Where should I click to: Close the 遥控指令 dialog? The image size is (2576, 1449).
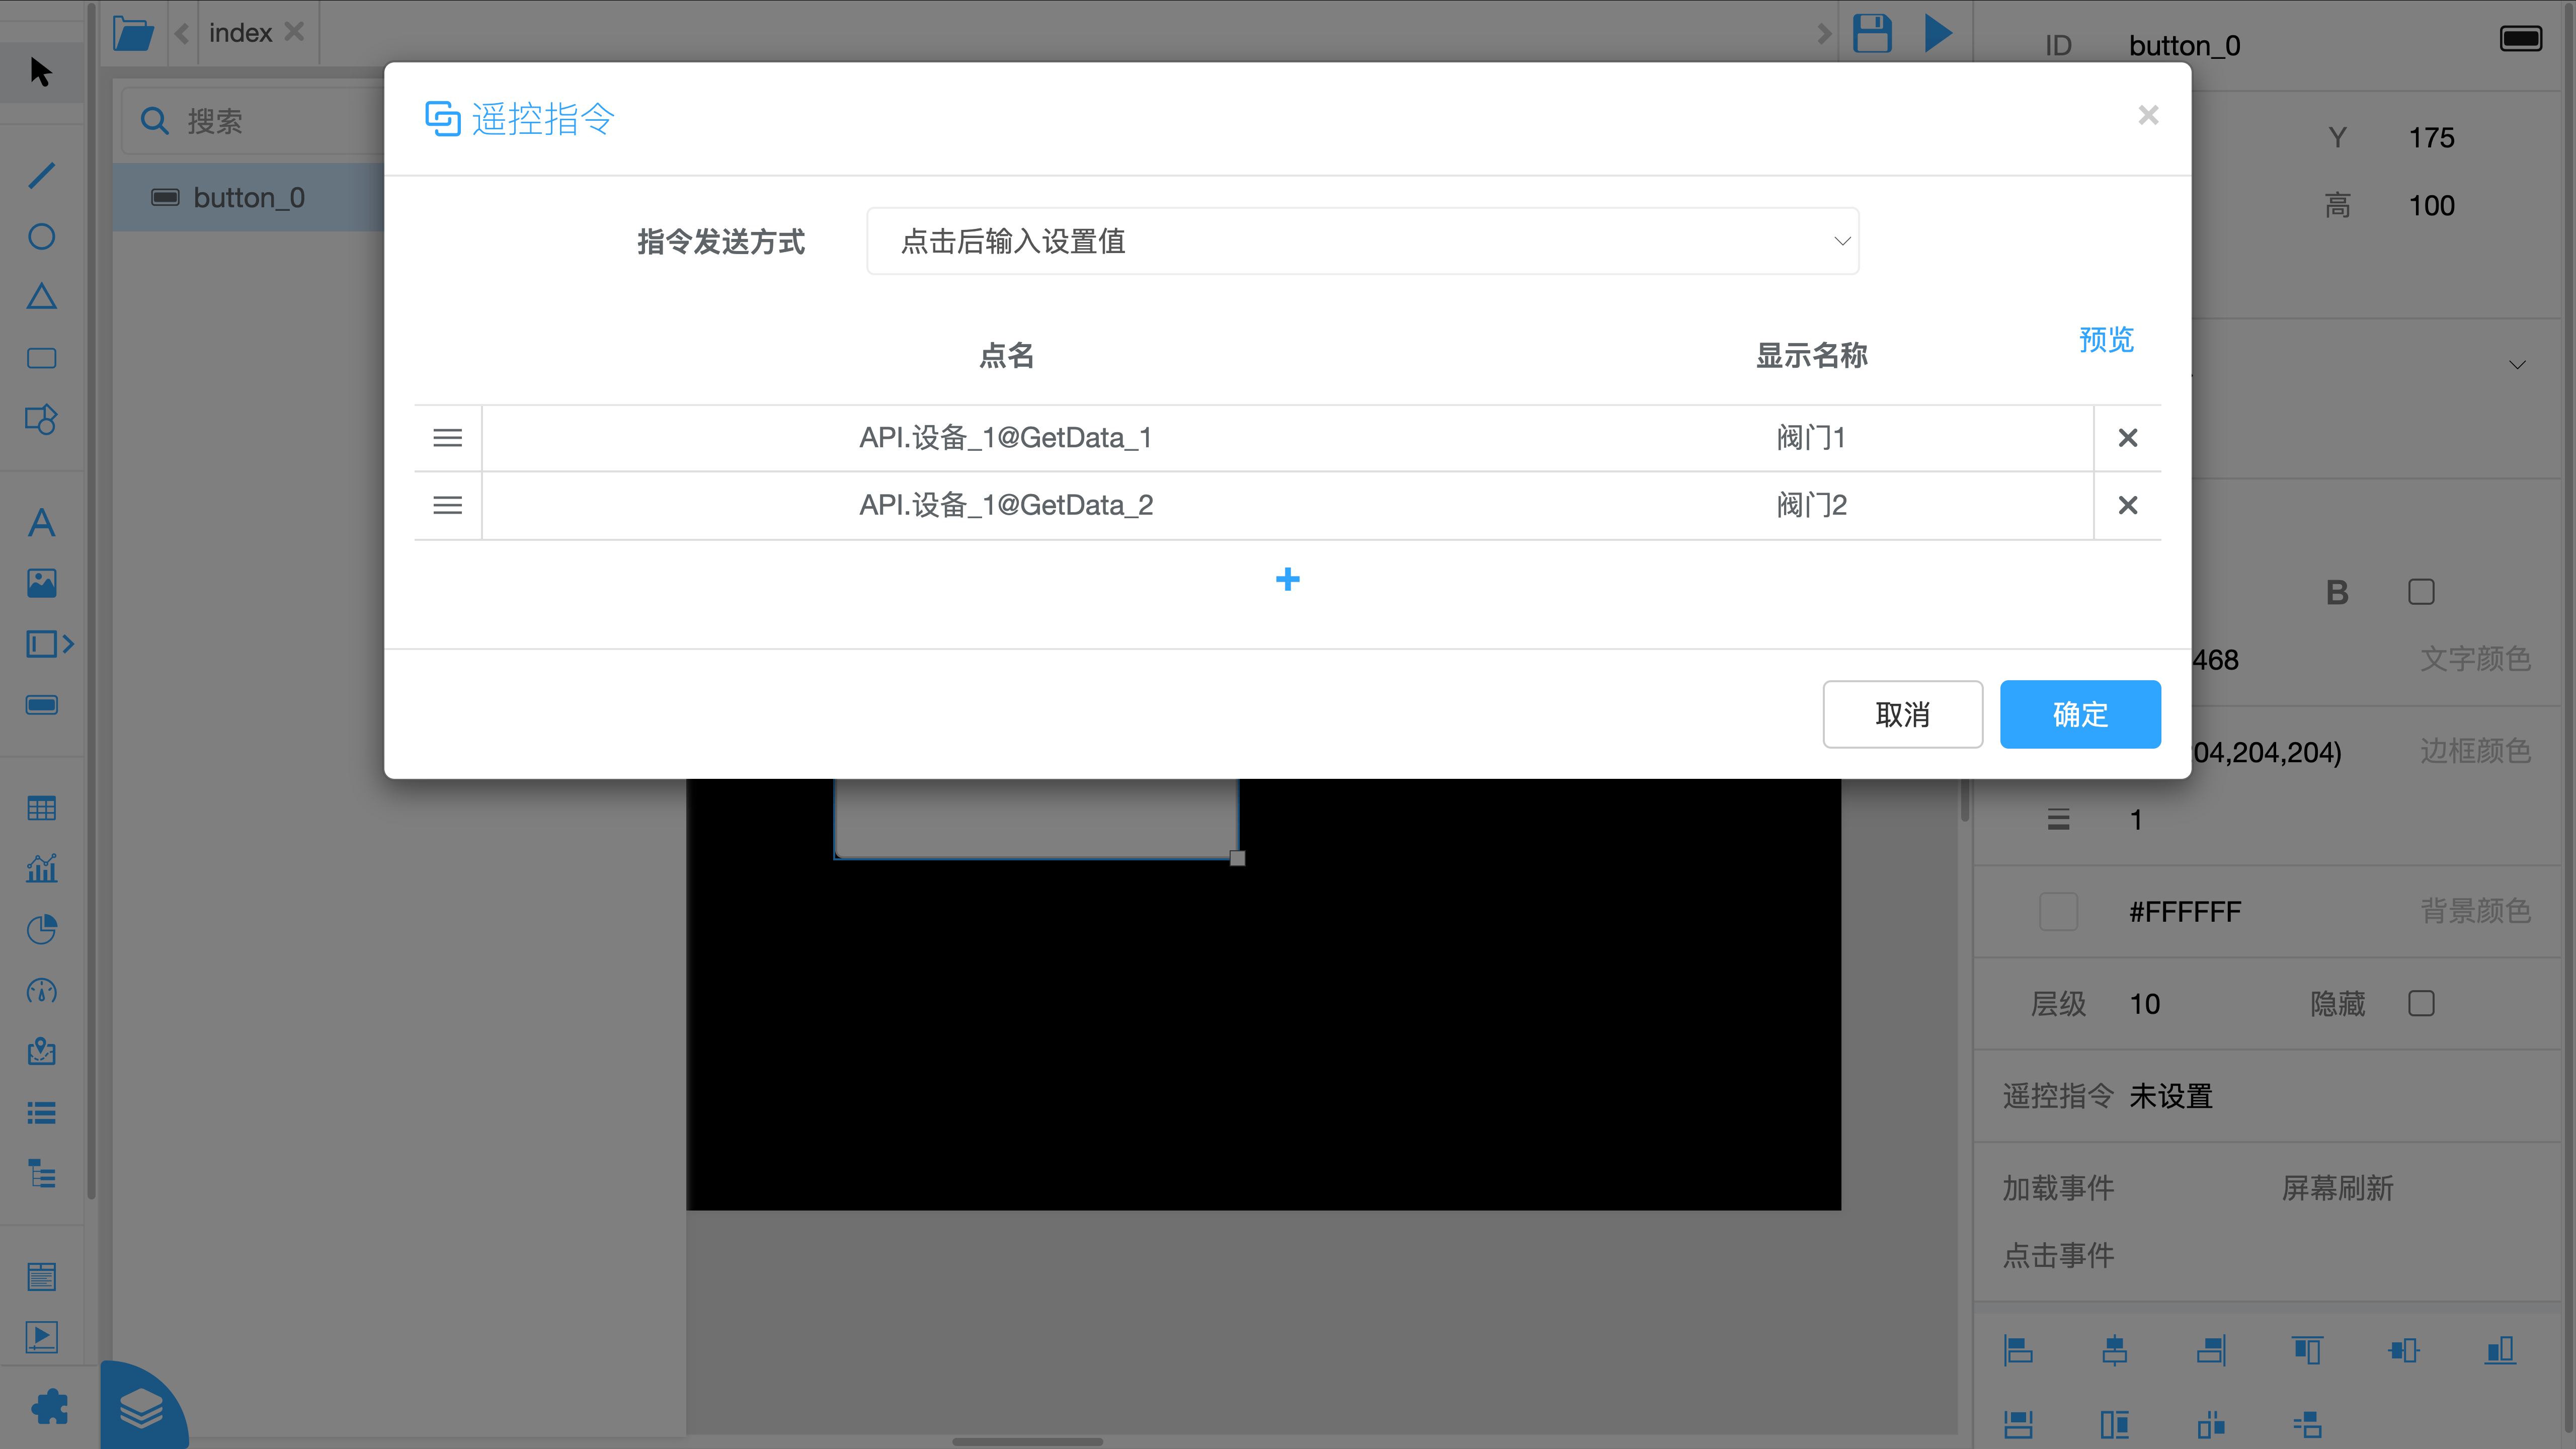pos(2148,115)
